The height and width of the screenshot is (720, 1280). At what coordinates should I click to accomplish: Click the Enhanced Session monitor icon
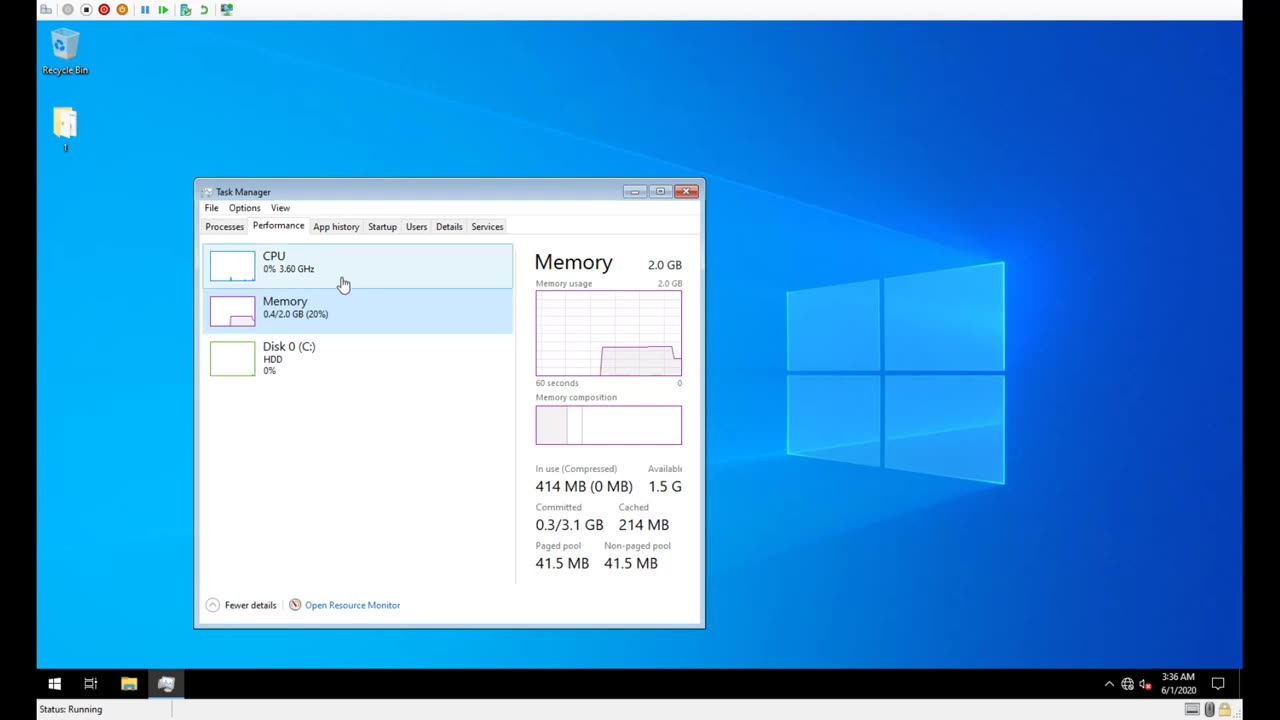[x=227, y=10]
